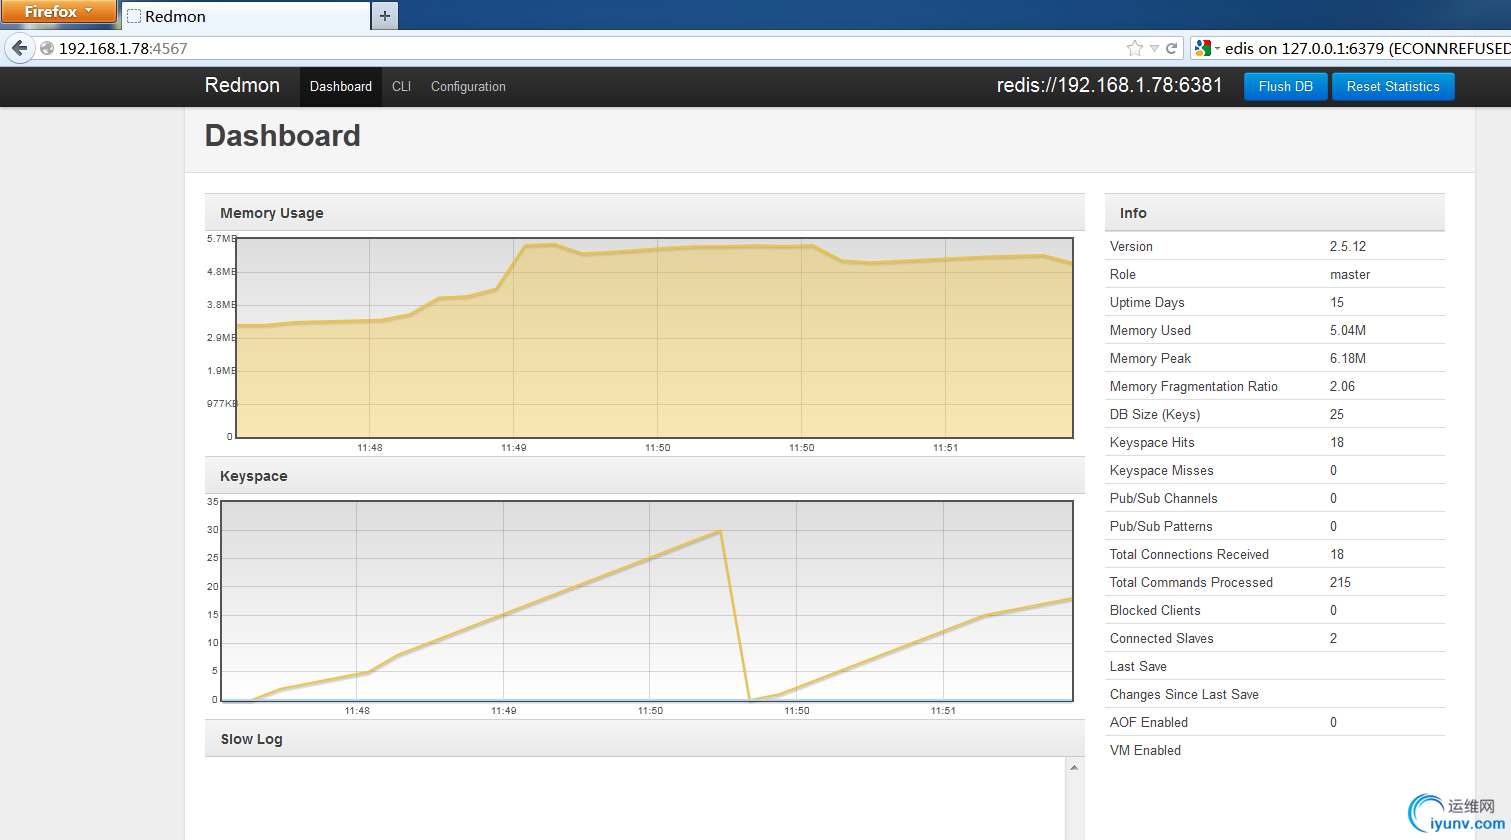Open the Firefox application menu
Screen dimensions: 1511x840
coord(58,12)
